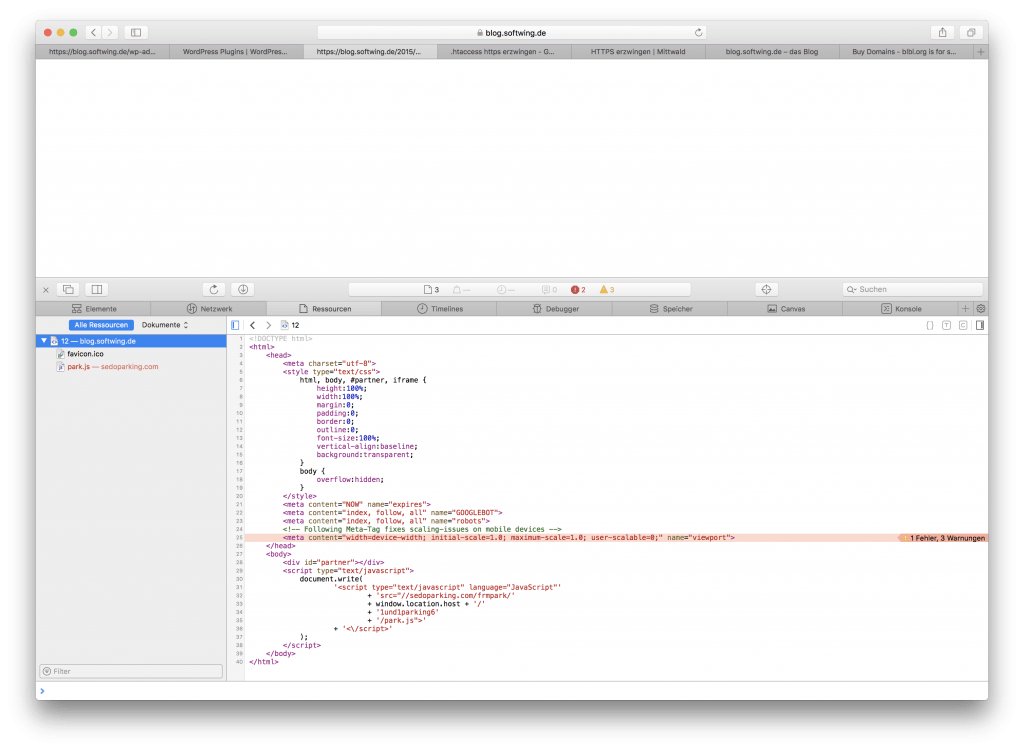The image size is (1024, 751).
Task: Open the Dokumente resource type dropdown
Action: (165, 325)
